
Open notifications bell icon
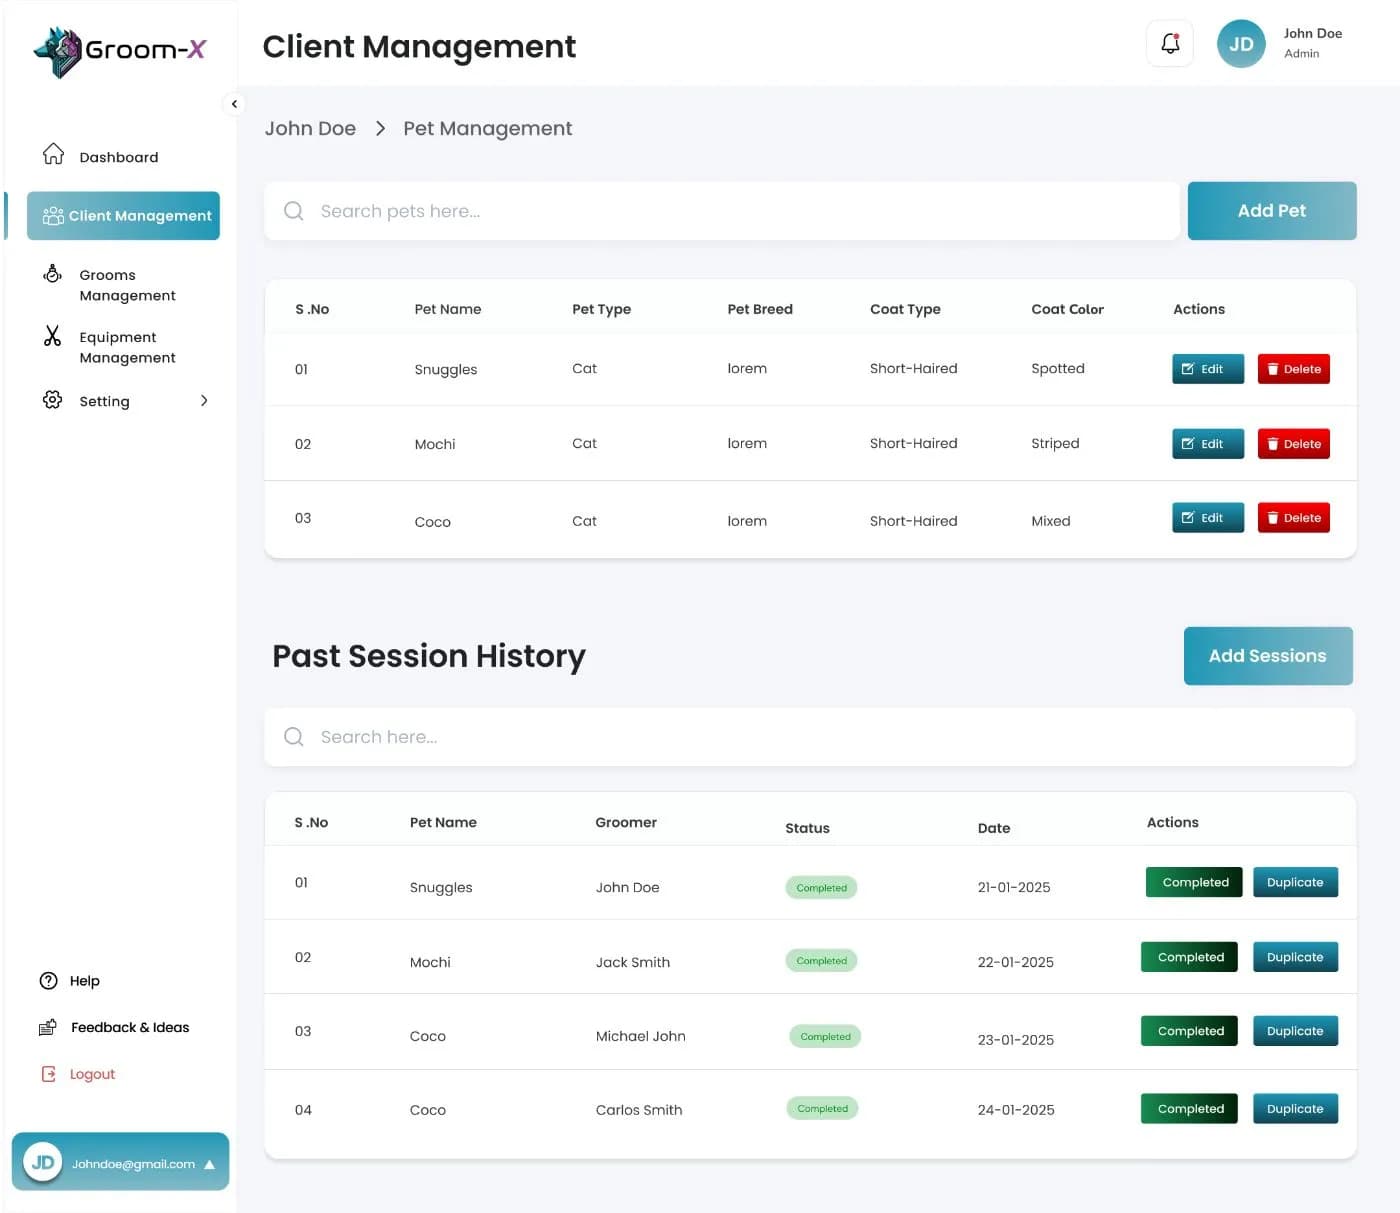coord(1169,44)
